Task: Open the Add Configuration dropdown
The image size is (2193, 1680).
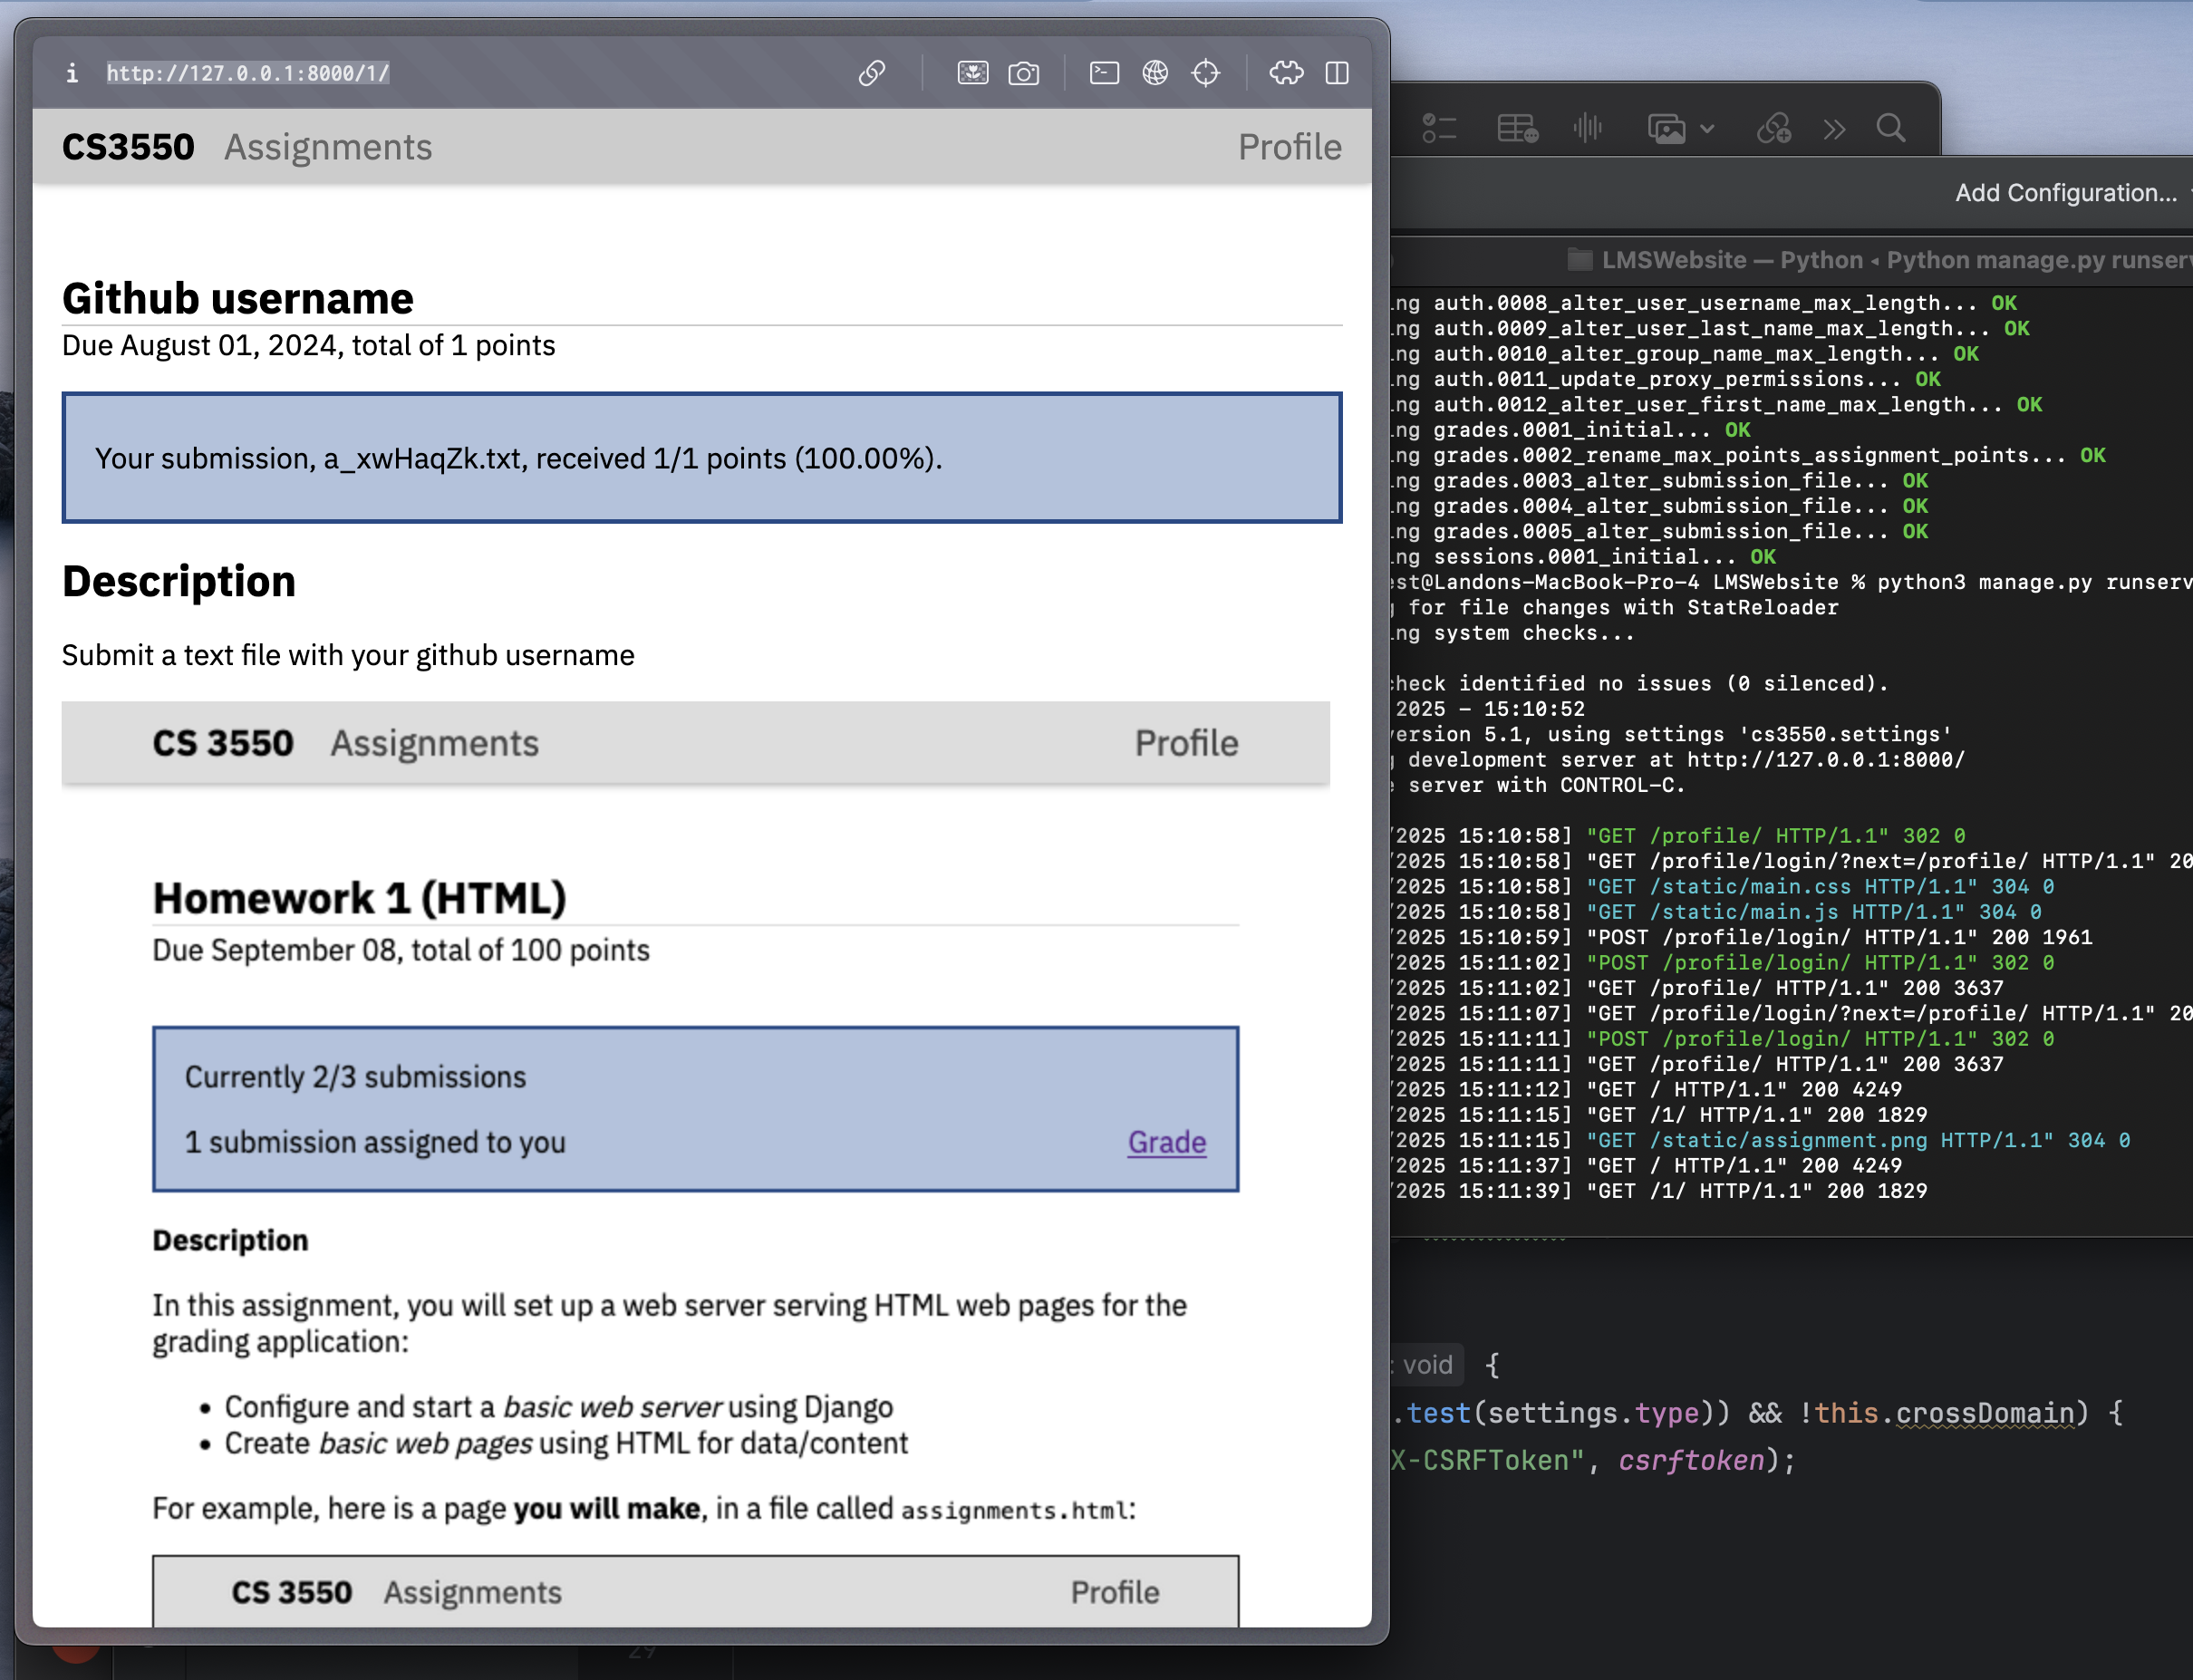Action: [x=2066, y=193]
